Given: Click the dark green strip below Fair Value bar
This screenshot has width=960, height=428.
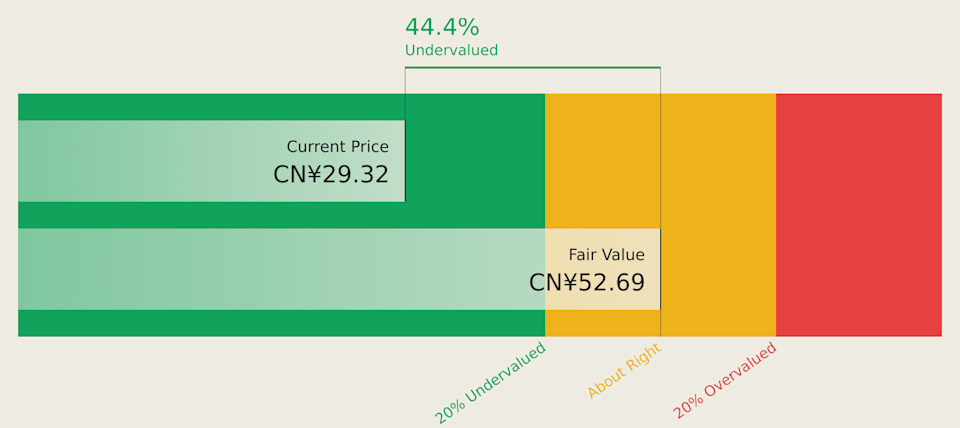Looking at the screenshot, I should [280, 323].
